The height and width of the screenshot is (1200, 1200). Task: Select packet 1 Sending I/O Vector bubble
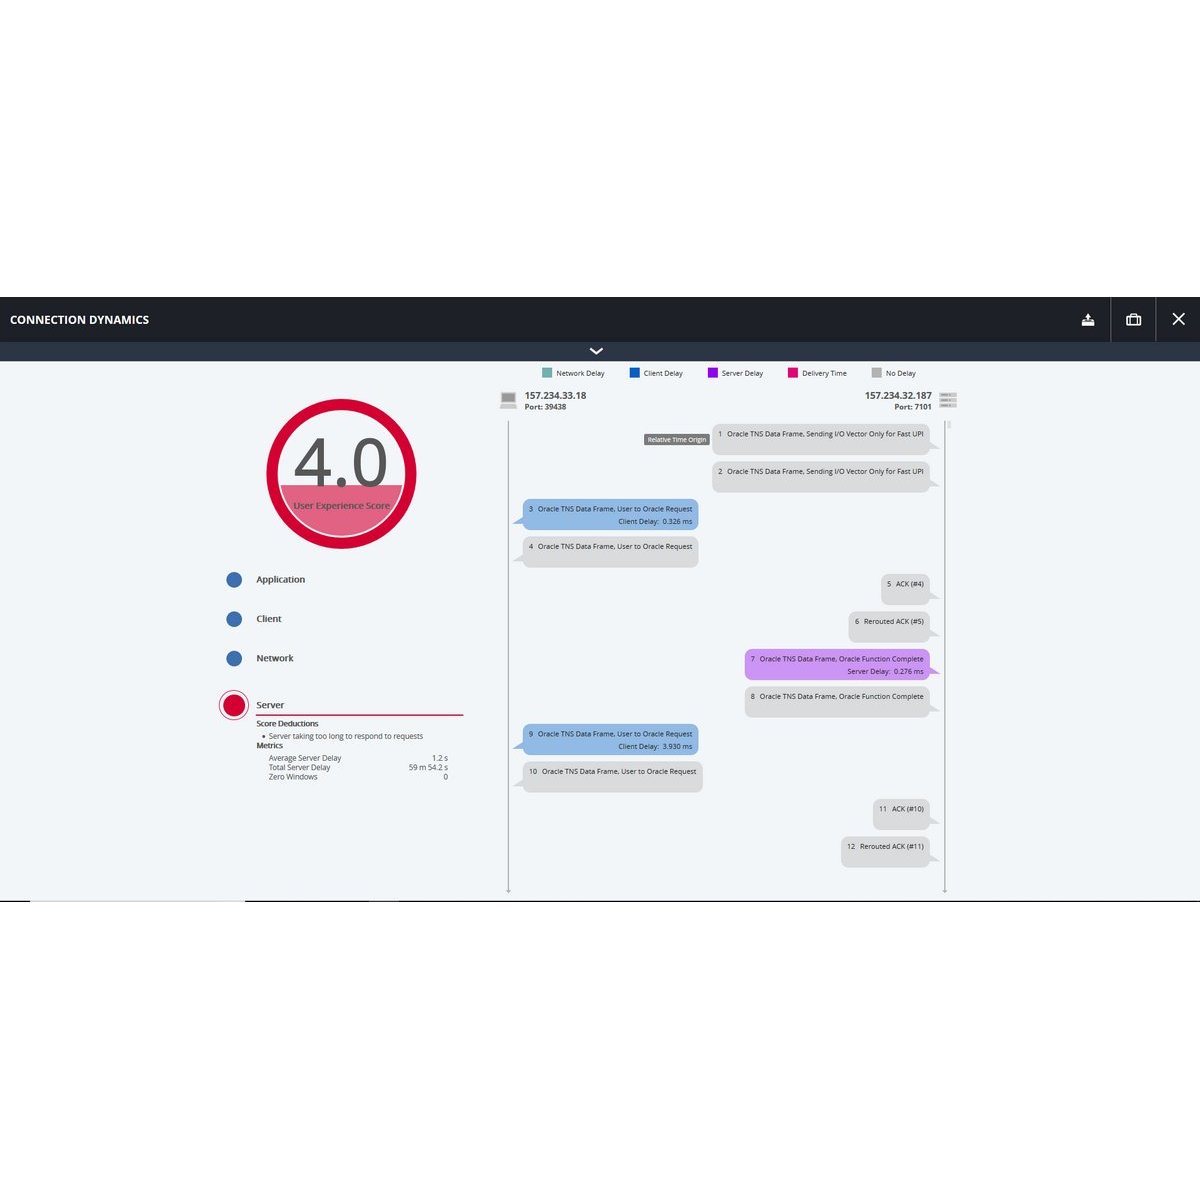pyautogui.click(x=821, y=439)
